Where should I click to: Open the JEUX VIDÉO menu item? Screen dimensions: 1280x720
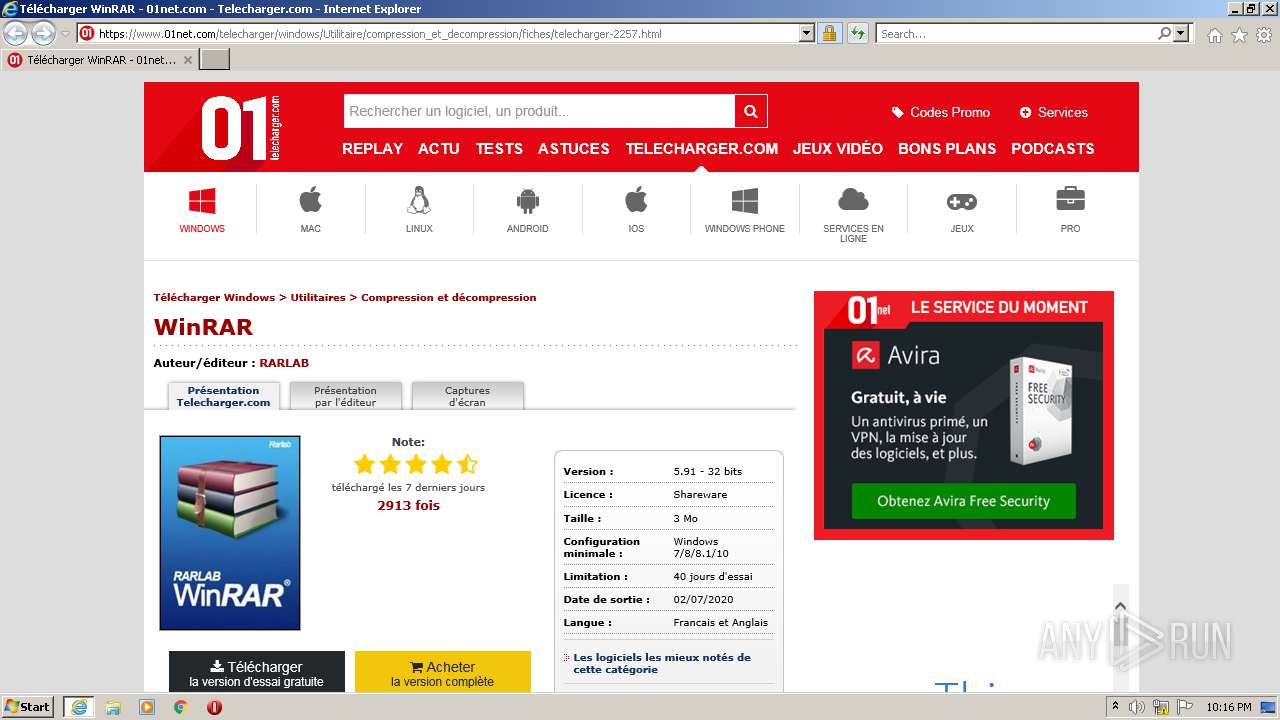[x=838, y=149]
